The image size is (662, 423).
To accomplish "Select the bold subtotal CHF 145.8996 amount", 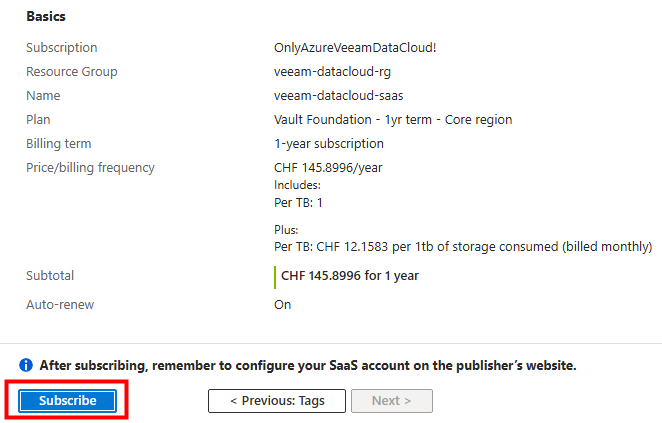I will pyautogui.click(x=350, y=276).
